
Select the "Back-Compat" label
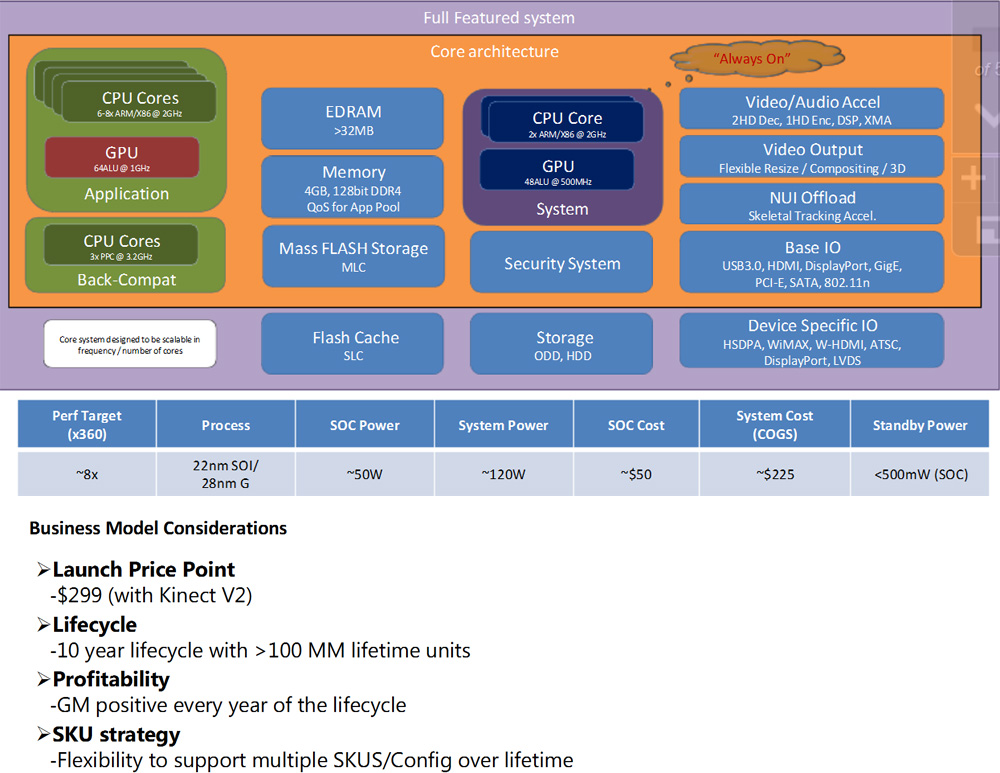click(126, 280)
